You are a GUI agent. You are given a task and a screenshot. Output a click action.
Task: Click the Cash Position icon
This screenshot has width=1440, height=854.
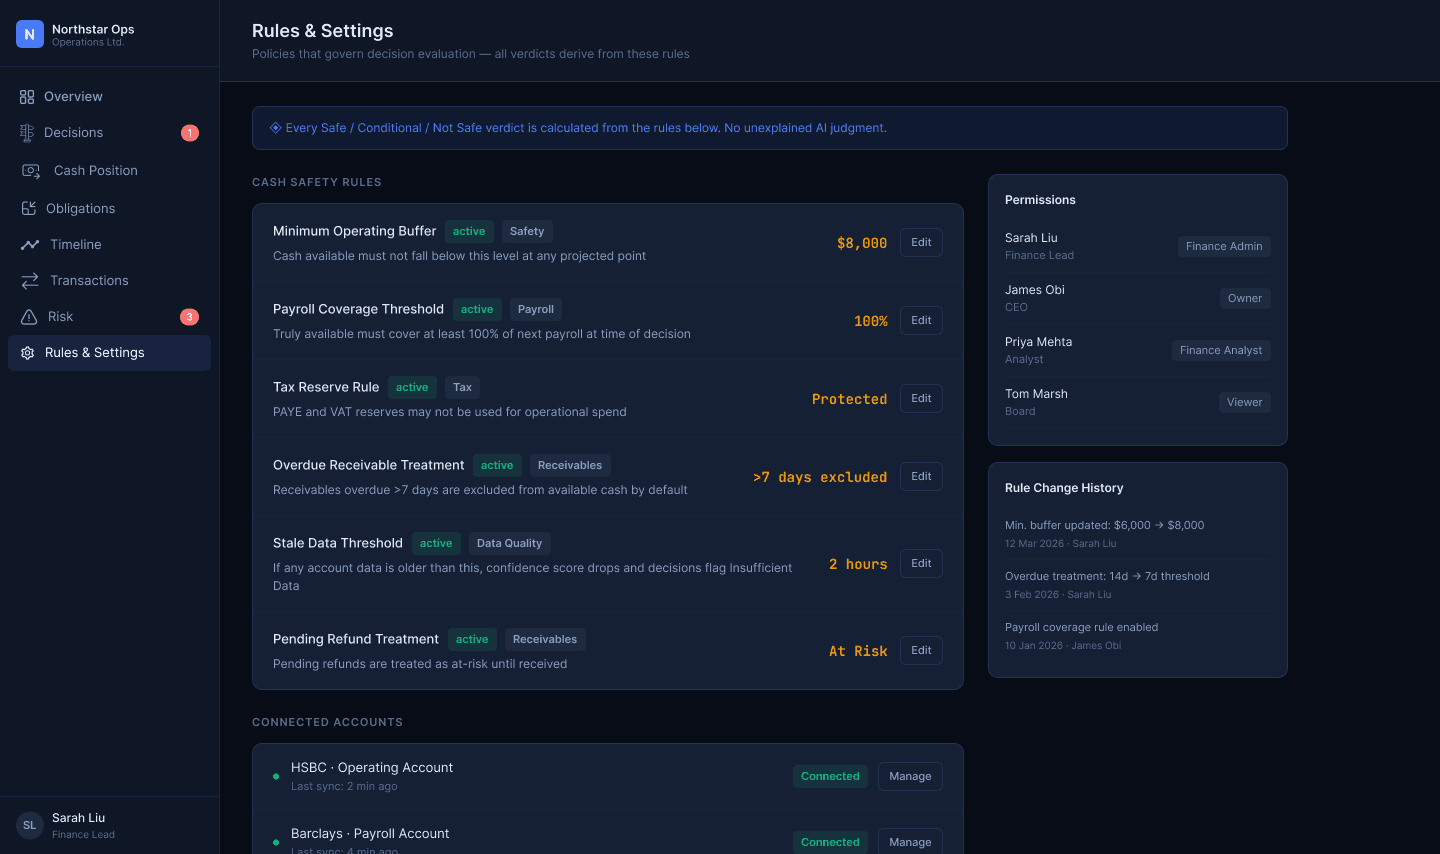(x=32, y=171)
